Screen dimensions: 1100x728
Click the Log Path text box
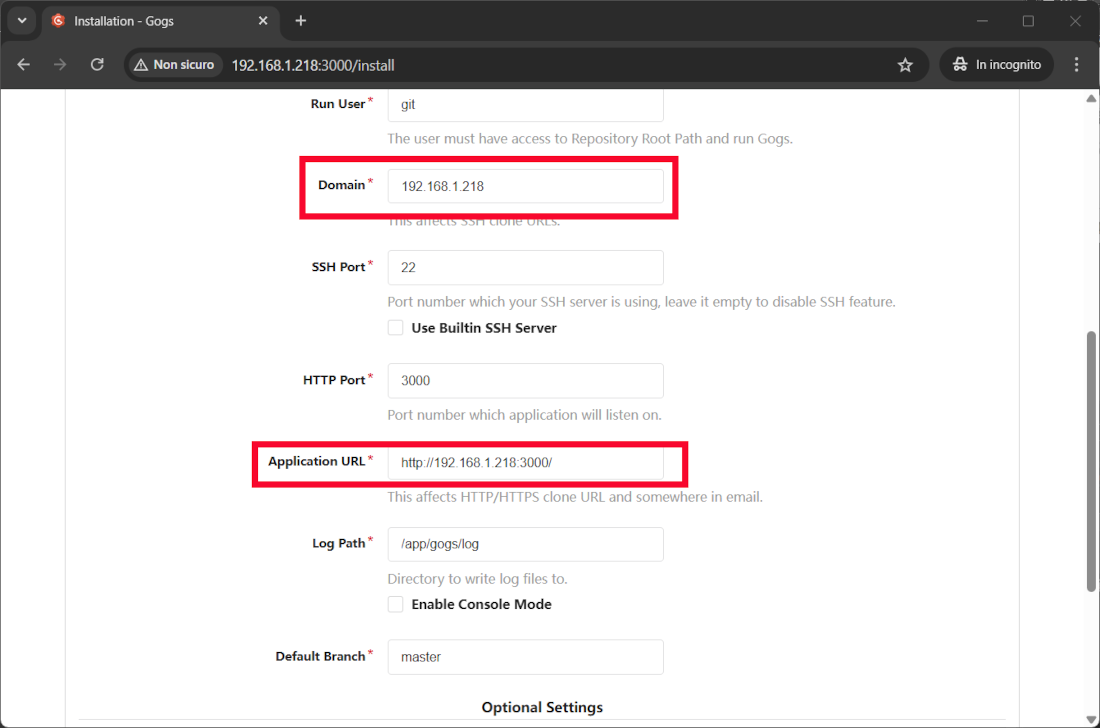coord(525,544)
